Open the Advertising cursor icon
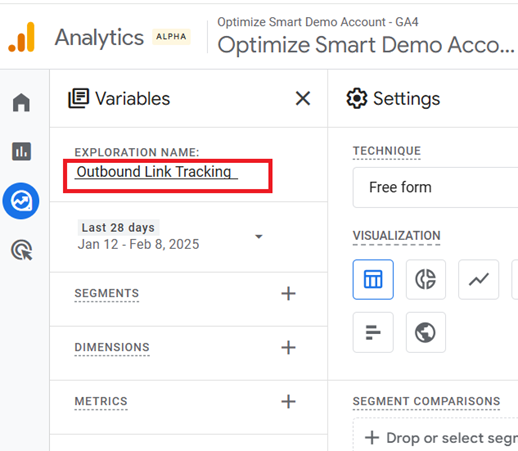518x451 pixels. pyautogui.click(x=22, y=250)
